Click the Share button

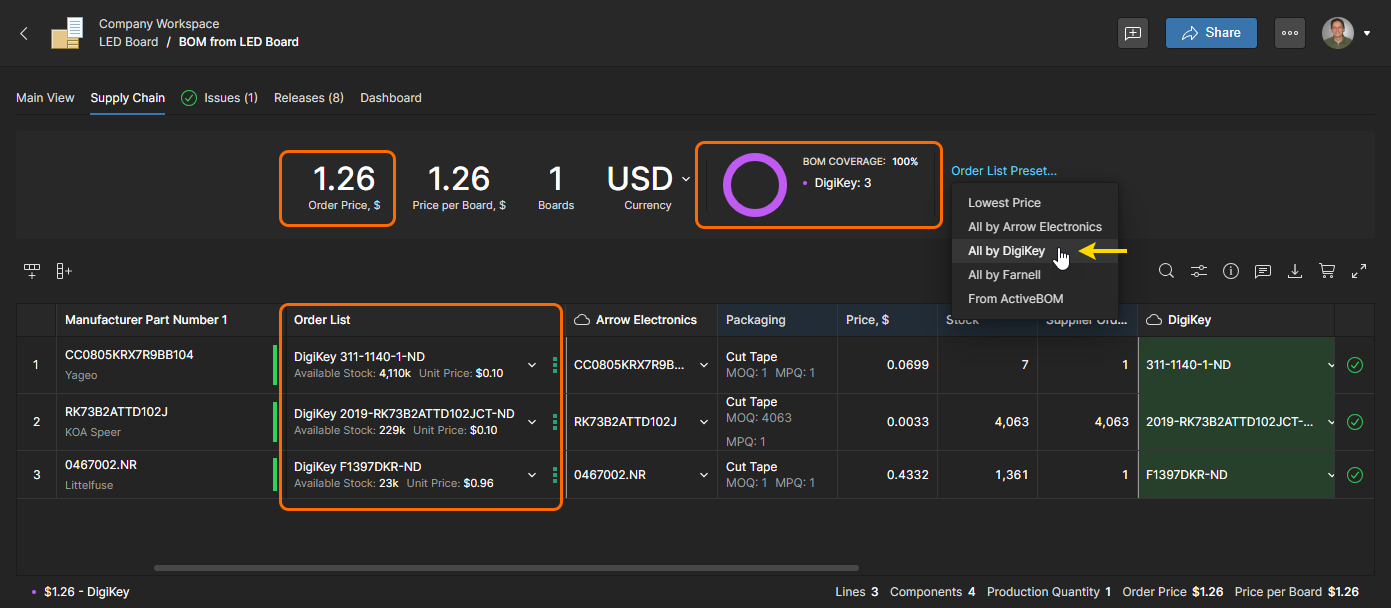1210,33
